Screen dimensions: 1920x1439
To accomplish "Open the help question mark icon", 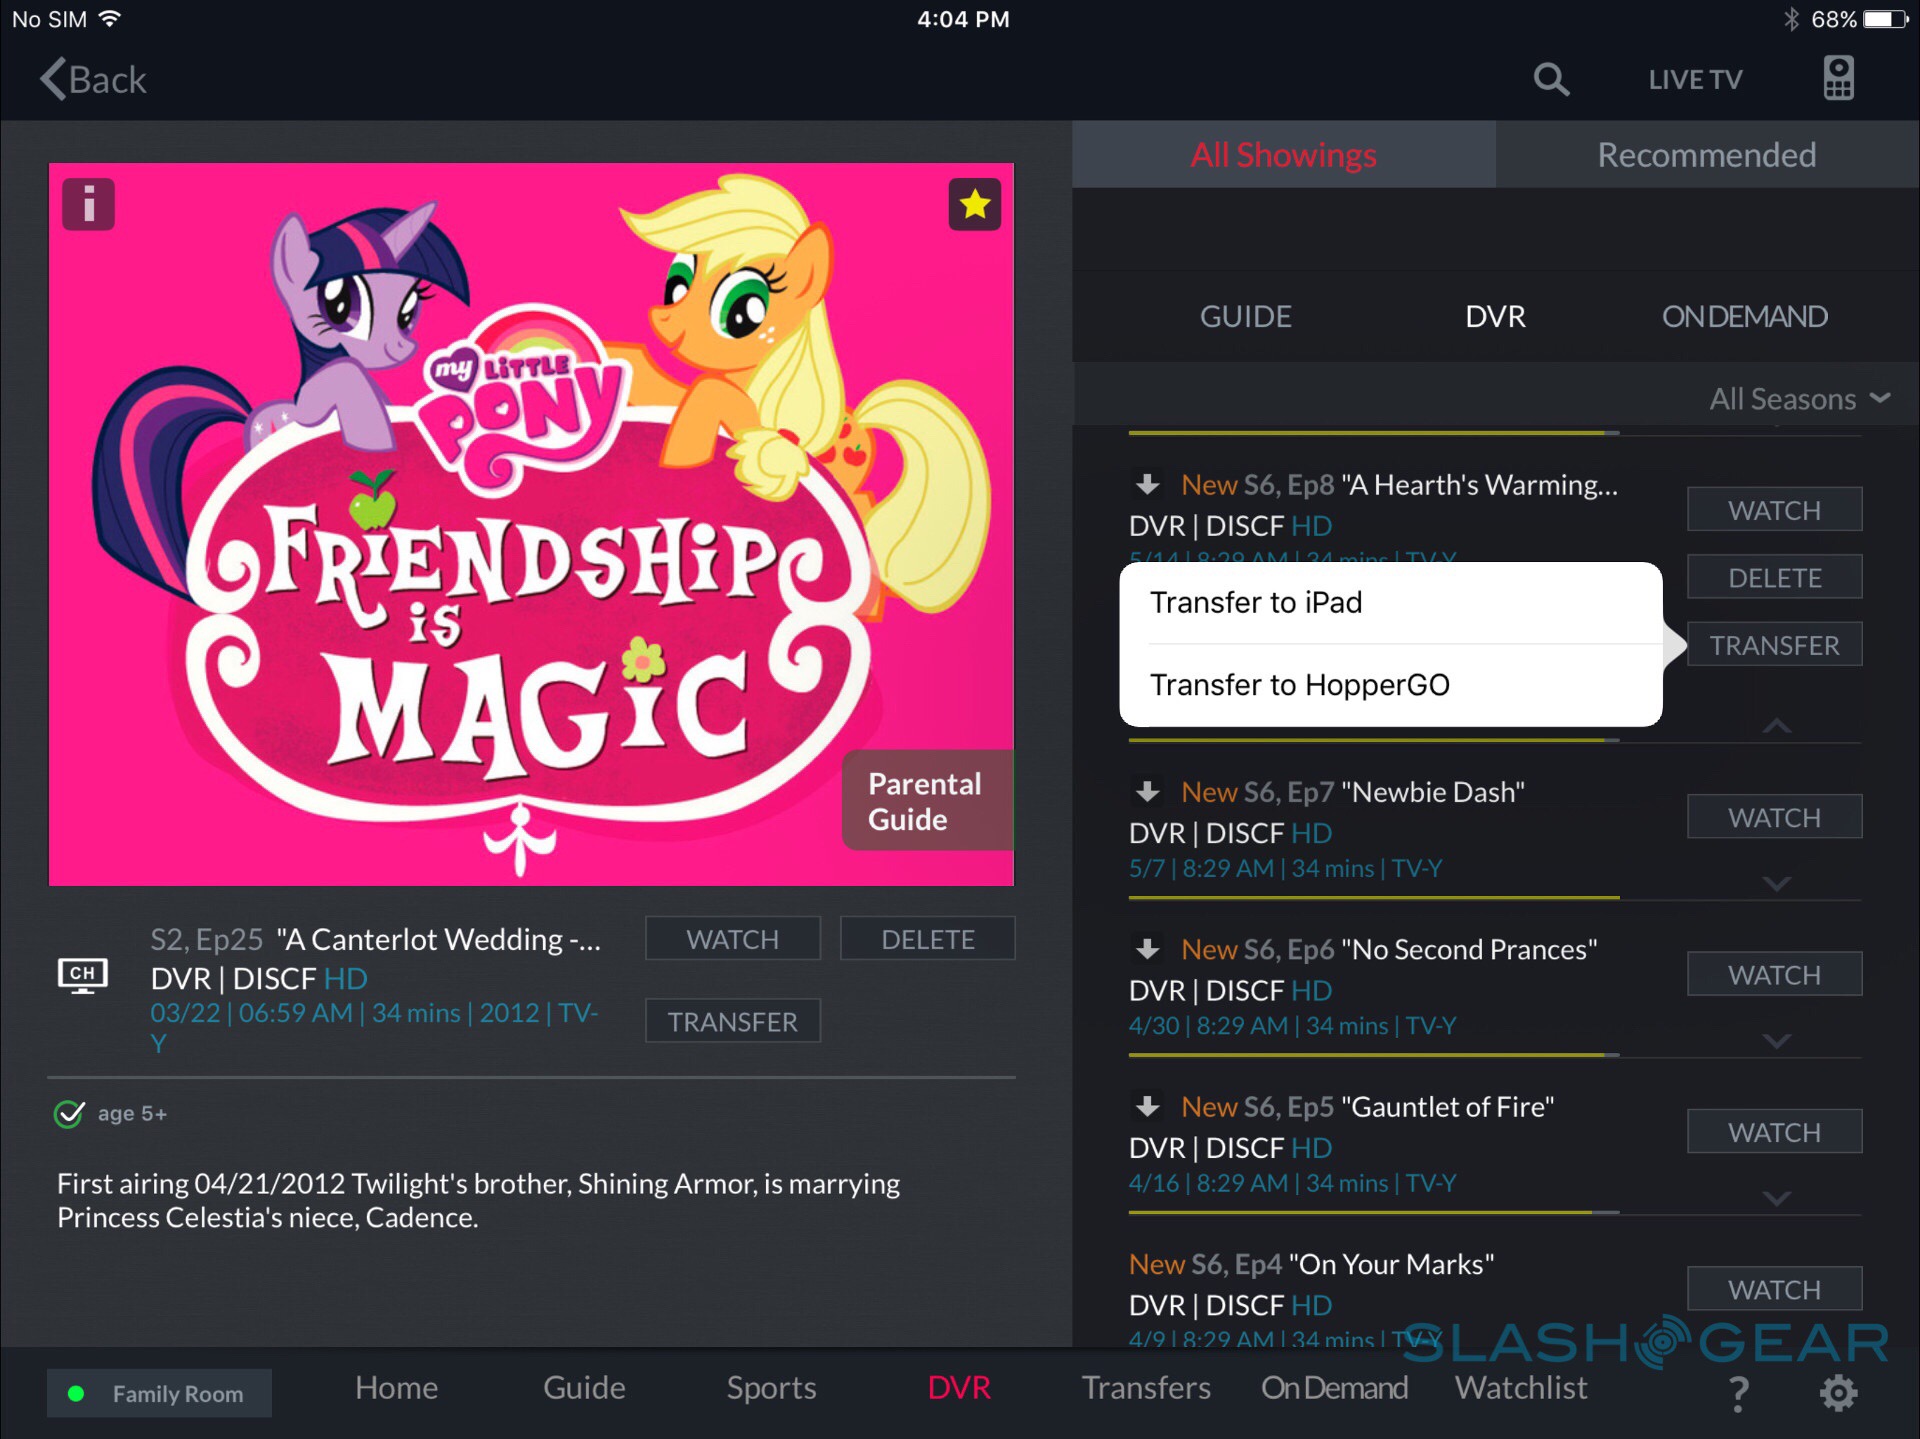I will click(x=1739, y=1392).
